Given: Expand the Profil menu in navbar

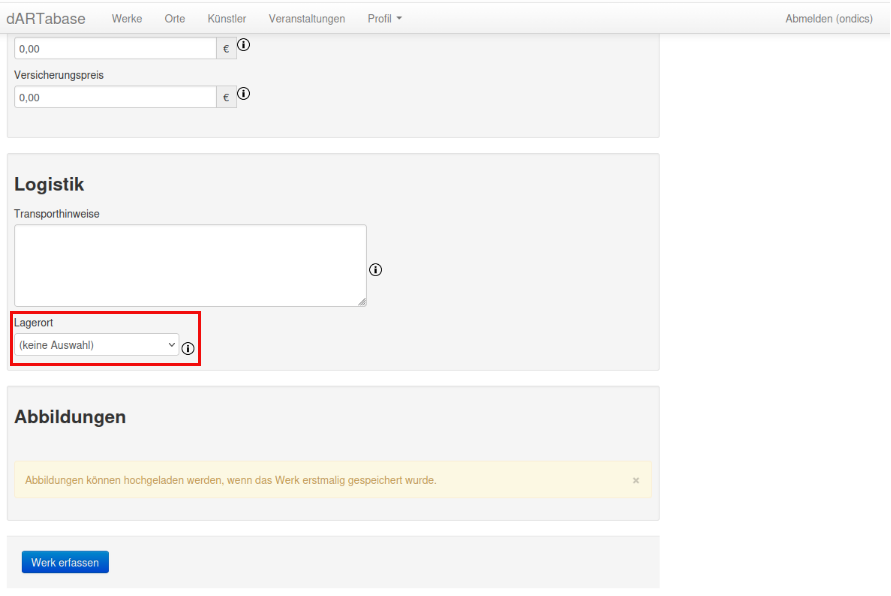Looking at the screenshot, I should tap(384, 19).
